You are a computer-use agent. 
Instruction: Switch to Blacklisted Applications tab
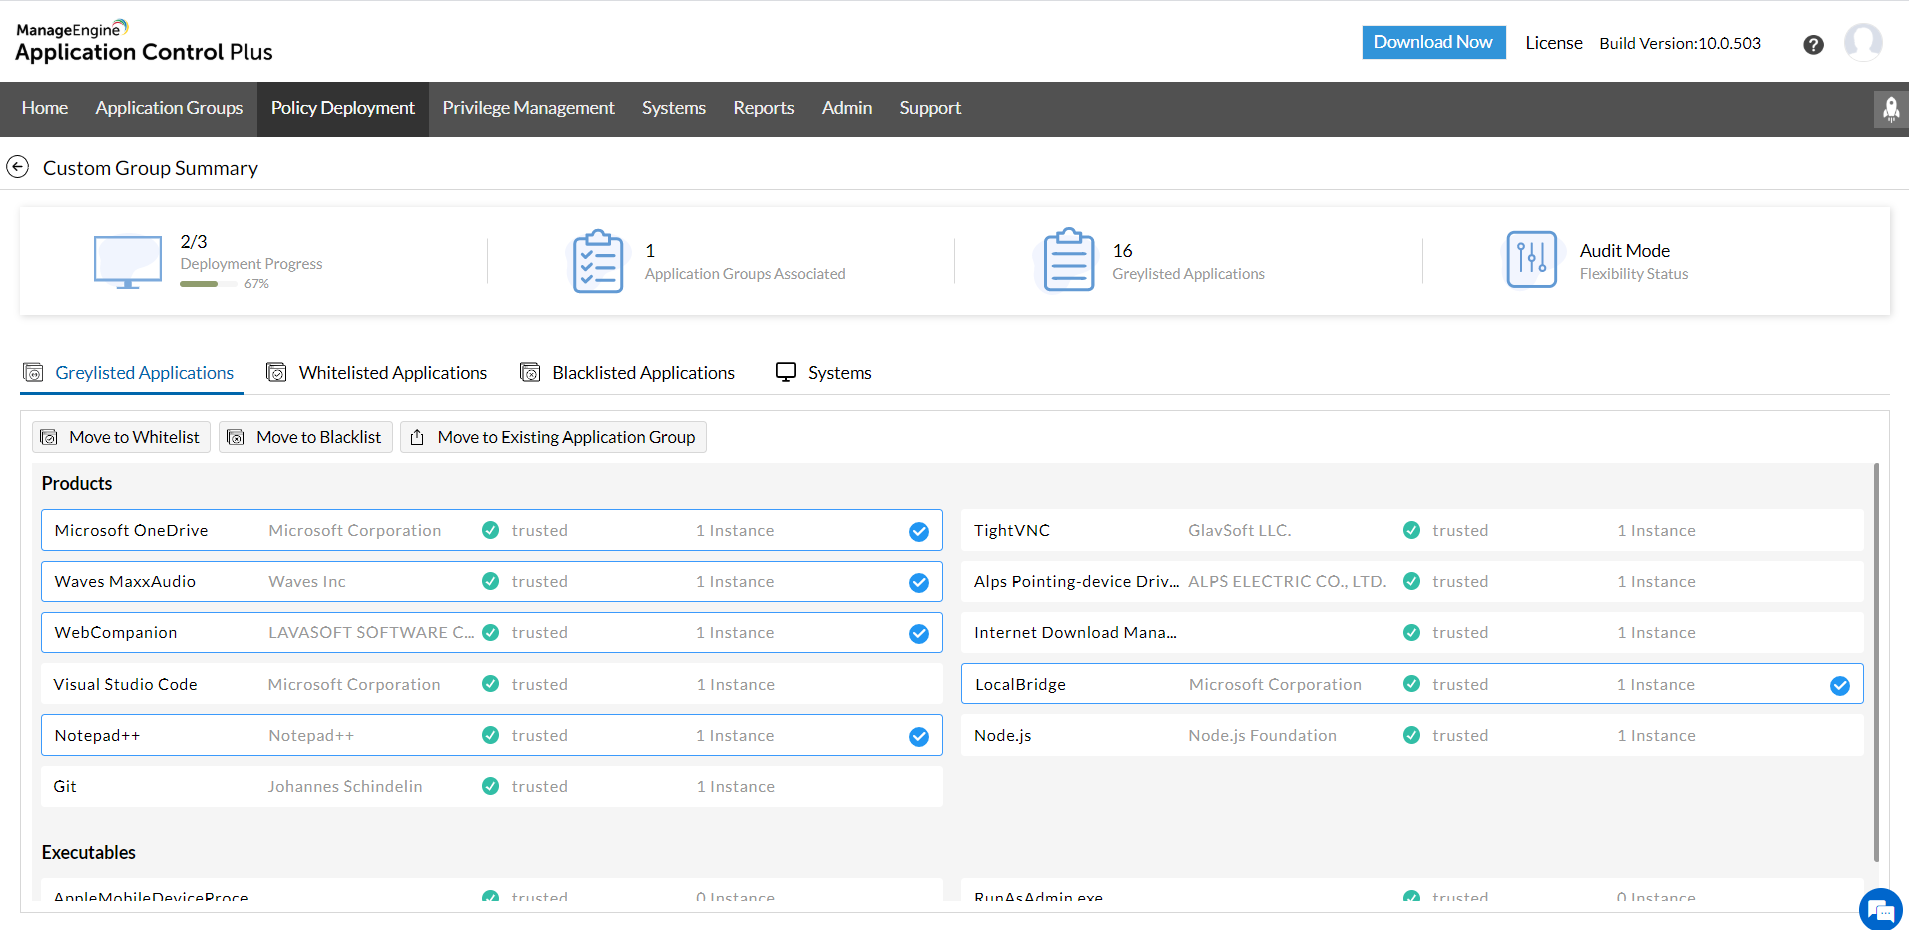643,373
